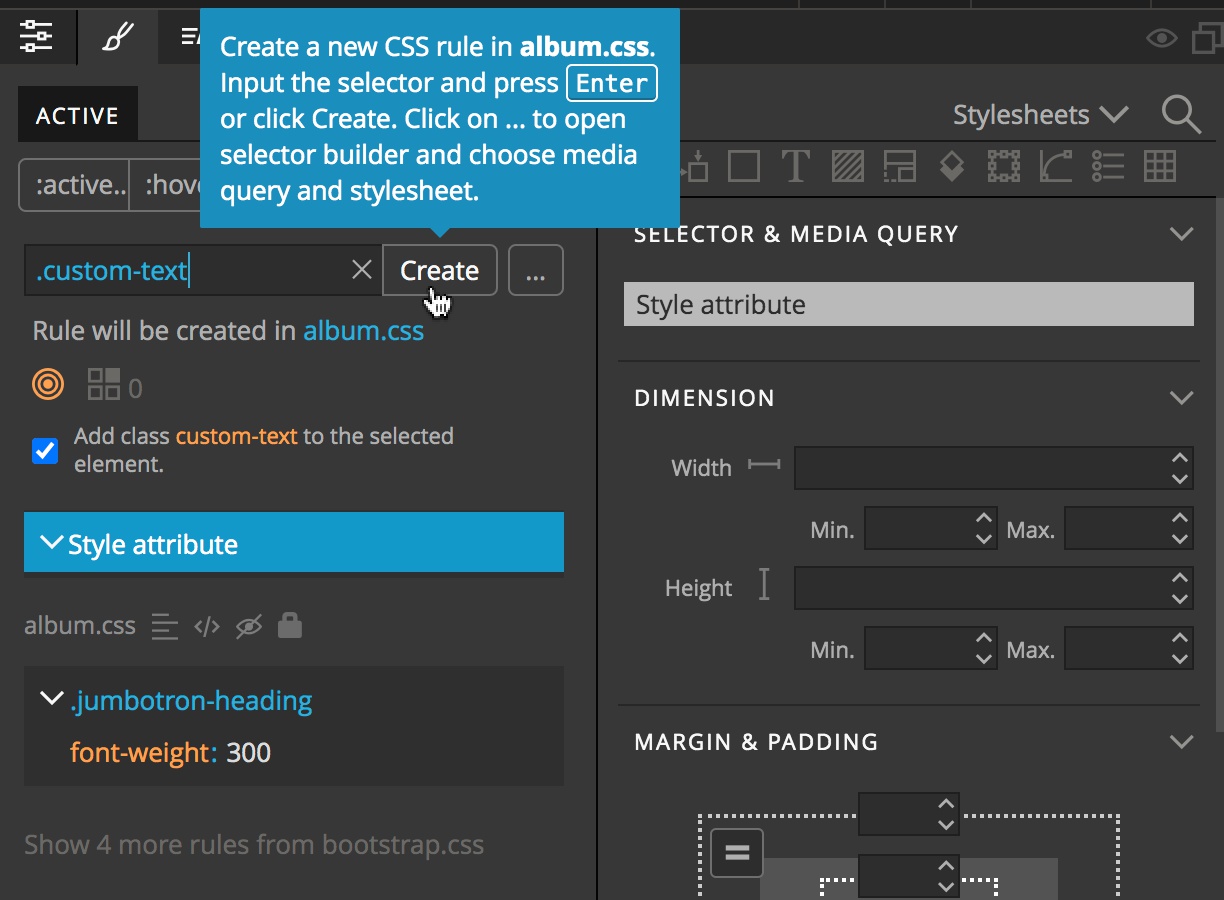Click the orange target selector icon

pos(48,384)
